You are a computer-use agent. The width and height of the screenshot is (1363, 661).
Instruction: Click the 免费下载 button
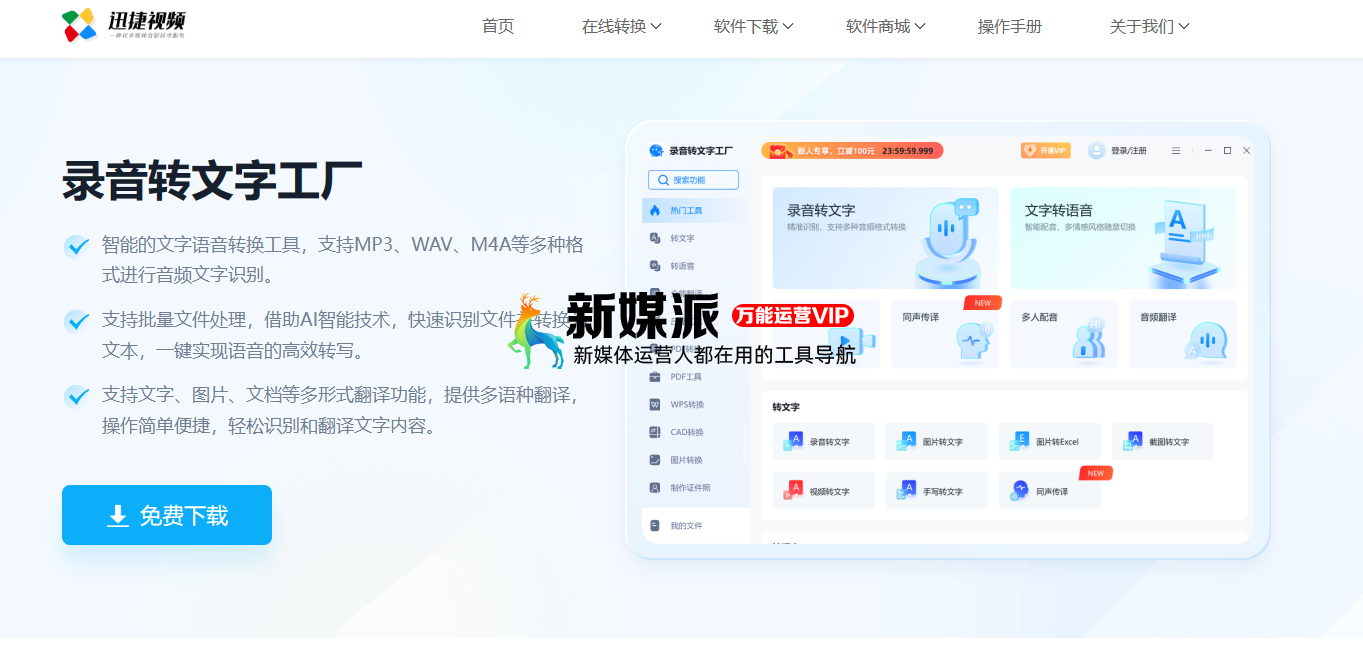tap(167, 515)
